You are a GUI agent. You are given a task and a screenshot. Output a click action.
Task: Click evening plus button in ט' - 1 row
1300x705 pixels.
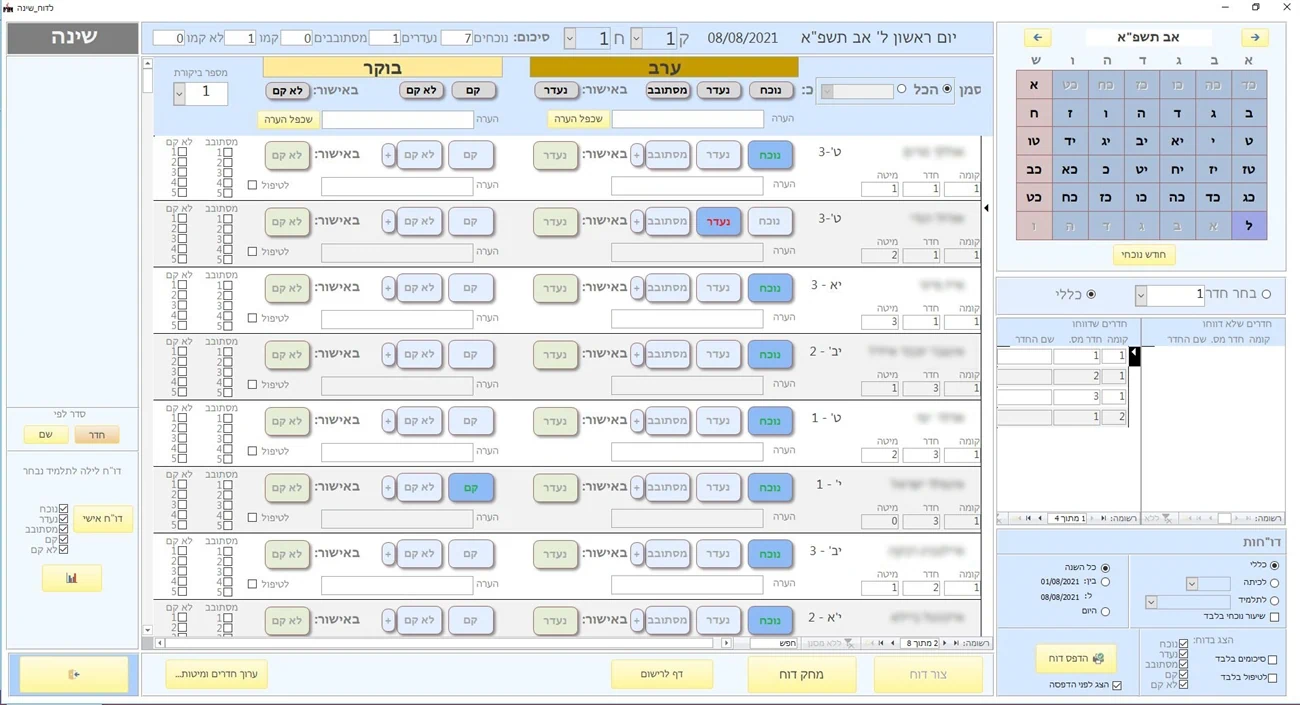pos(636,421)
